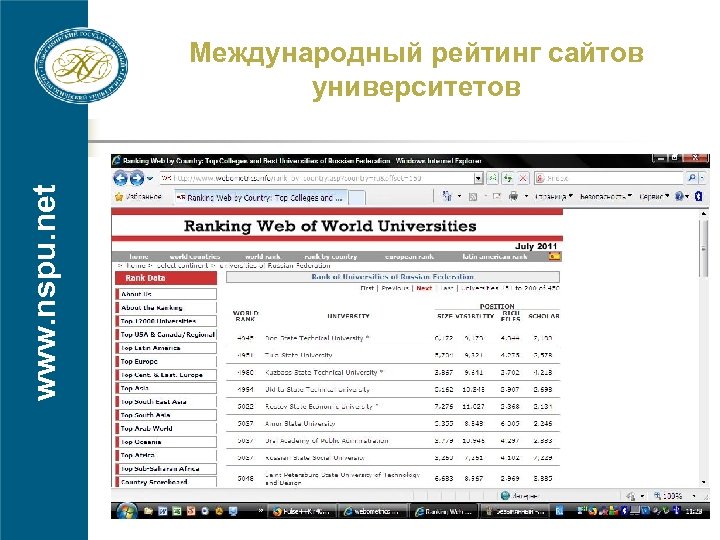The image size is (720, 540).
Task: Click the compatibility view icon beside address bar
Action: pos(492,178)
